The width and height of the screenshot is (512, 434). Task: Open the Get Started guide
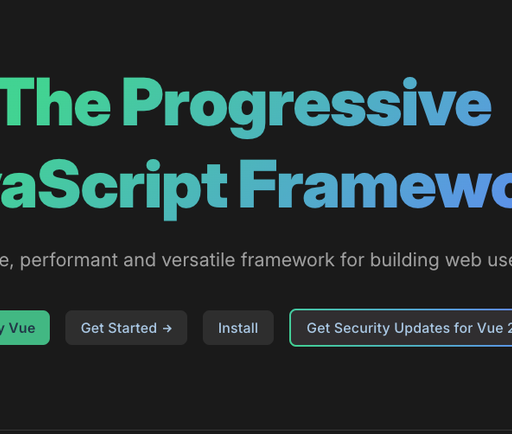(x=126, y=328)
